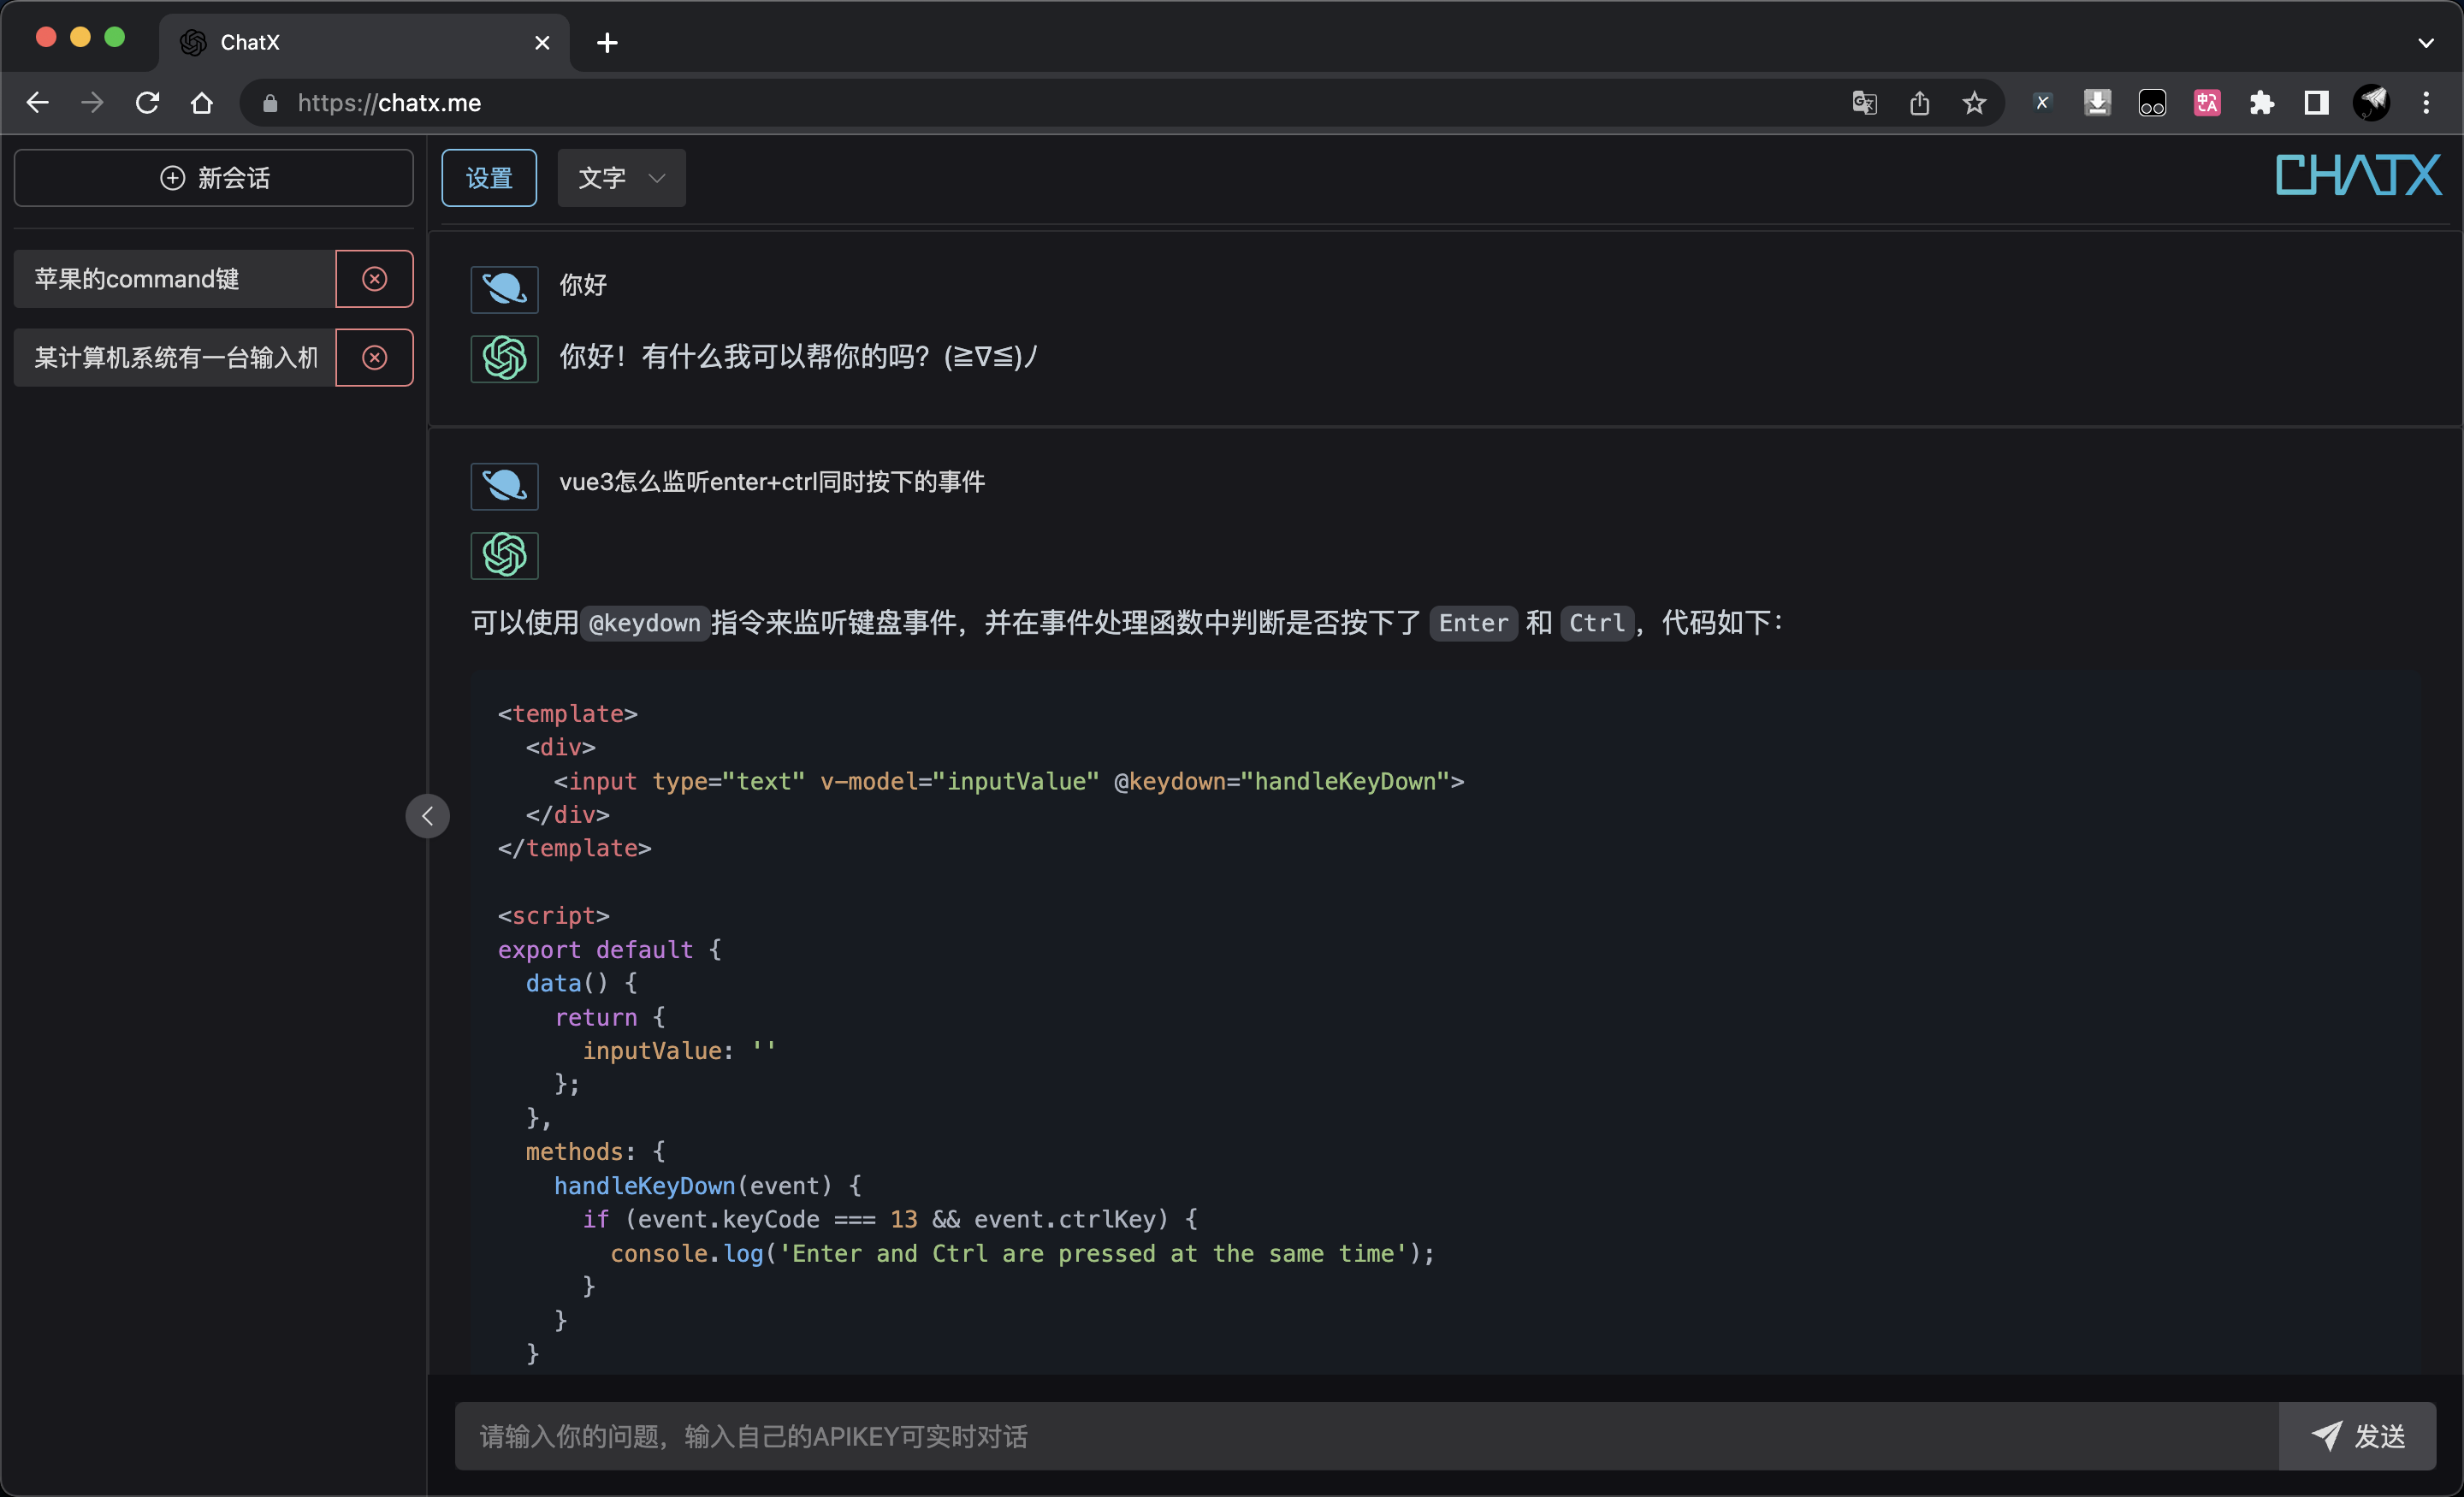The image size is (2464, 1497).
Task: Click the user planet avatar beside 你好
Action: [505, 289]
